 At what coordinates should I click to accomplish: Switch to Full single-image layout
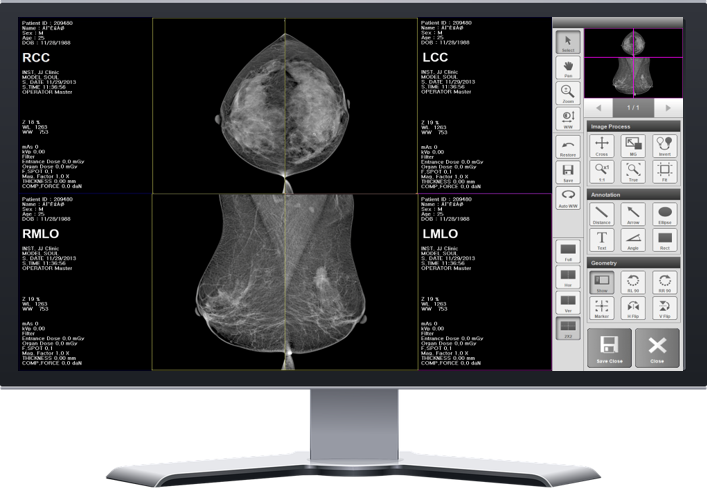(x=567, y=251)
